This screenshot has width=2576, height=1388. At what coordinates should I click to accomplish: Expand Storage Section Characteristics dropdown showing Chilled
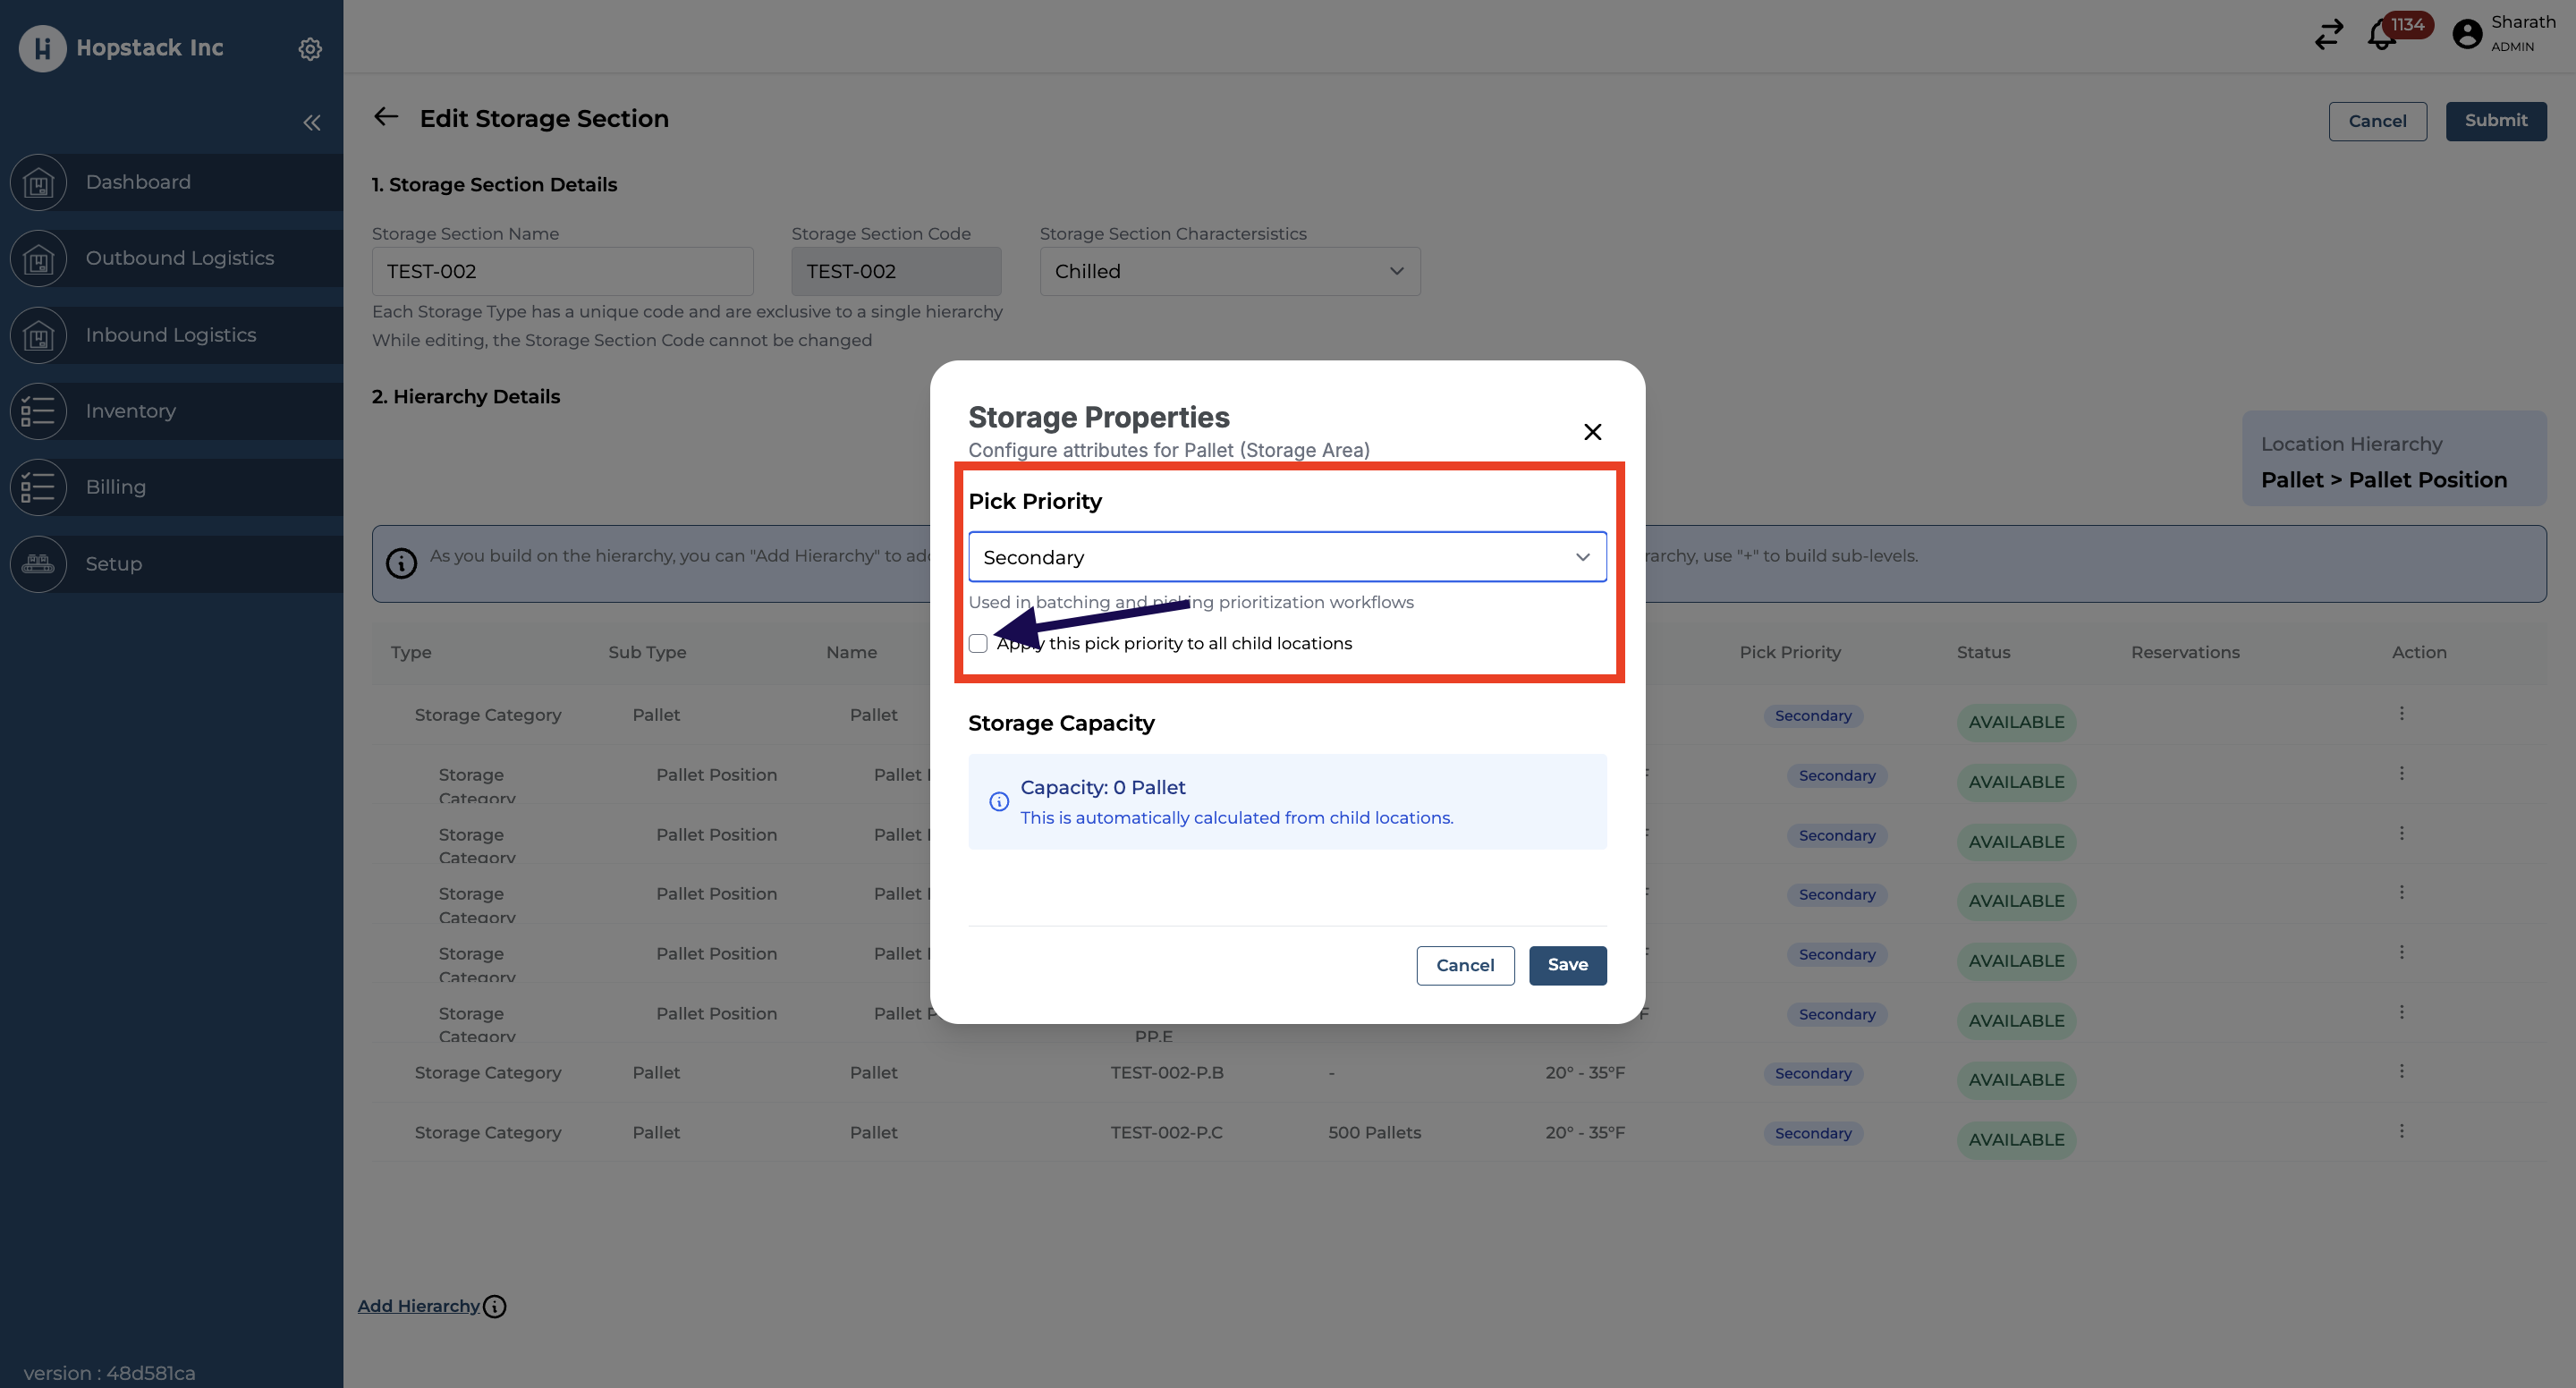(x=1229, y=271)
